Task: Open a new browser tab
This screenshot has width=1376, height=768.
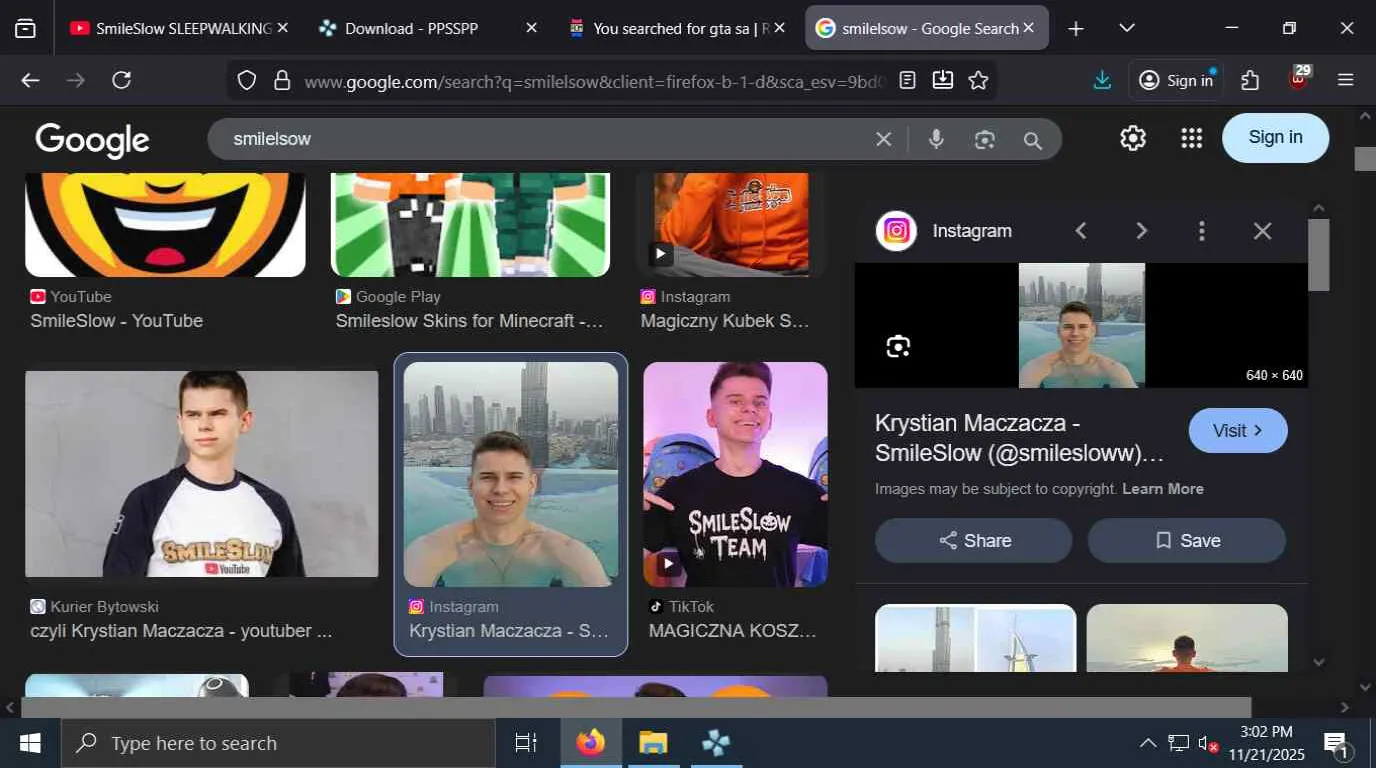Action: tap(1075, 28)
